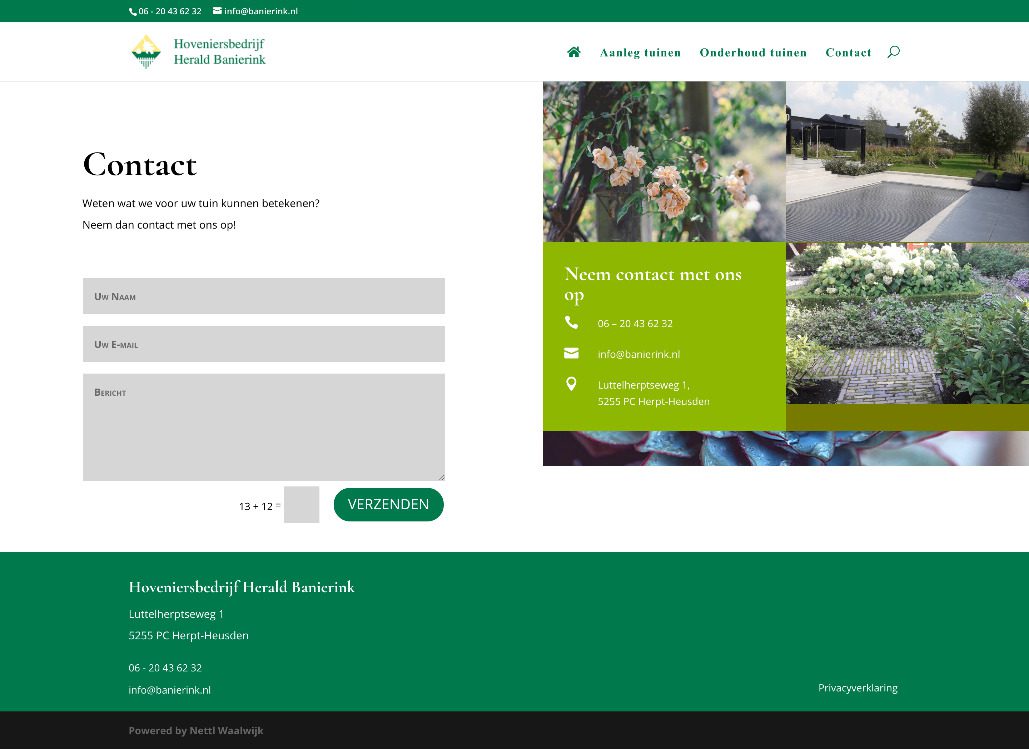Viewport: 1029px width, 750px height.
Task: Open the Privacyverklaring link
Action: pyautogui.click(x=858, y=688)
